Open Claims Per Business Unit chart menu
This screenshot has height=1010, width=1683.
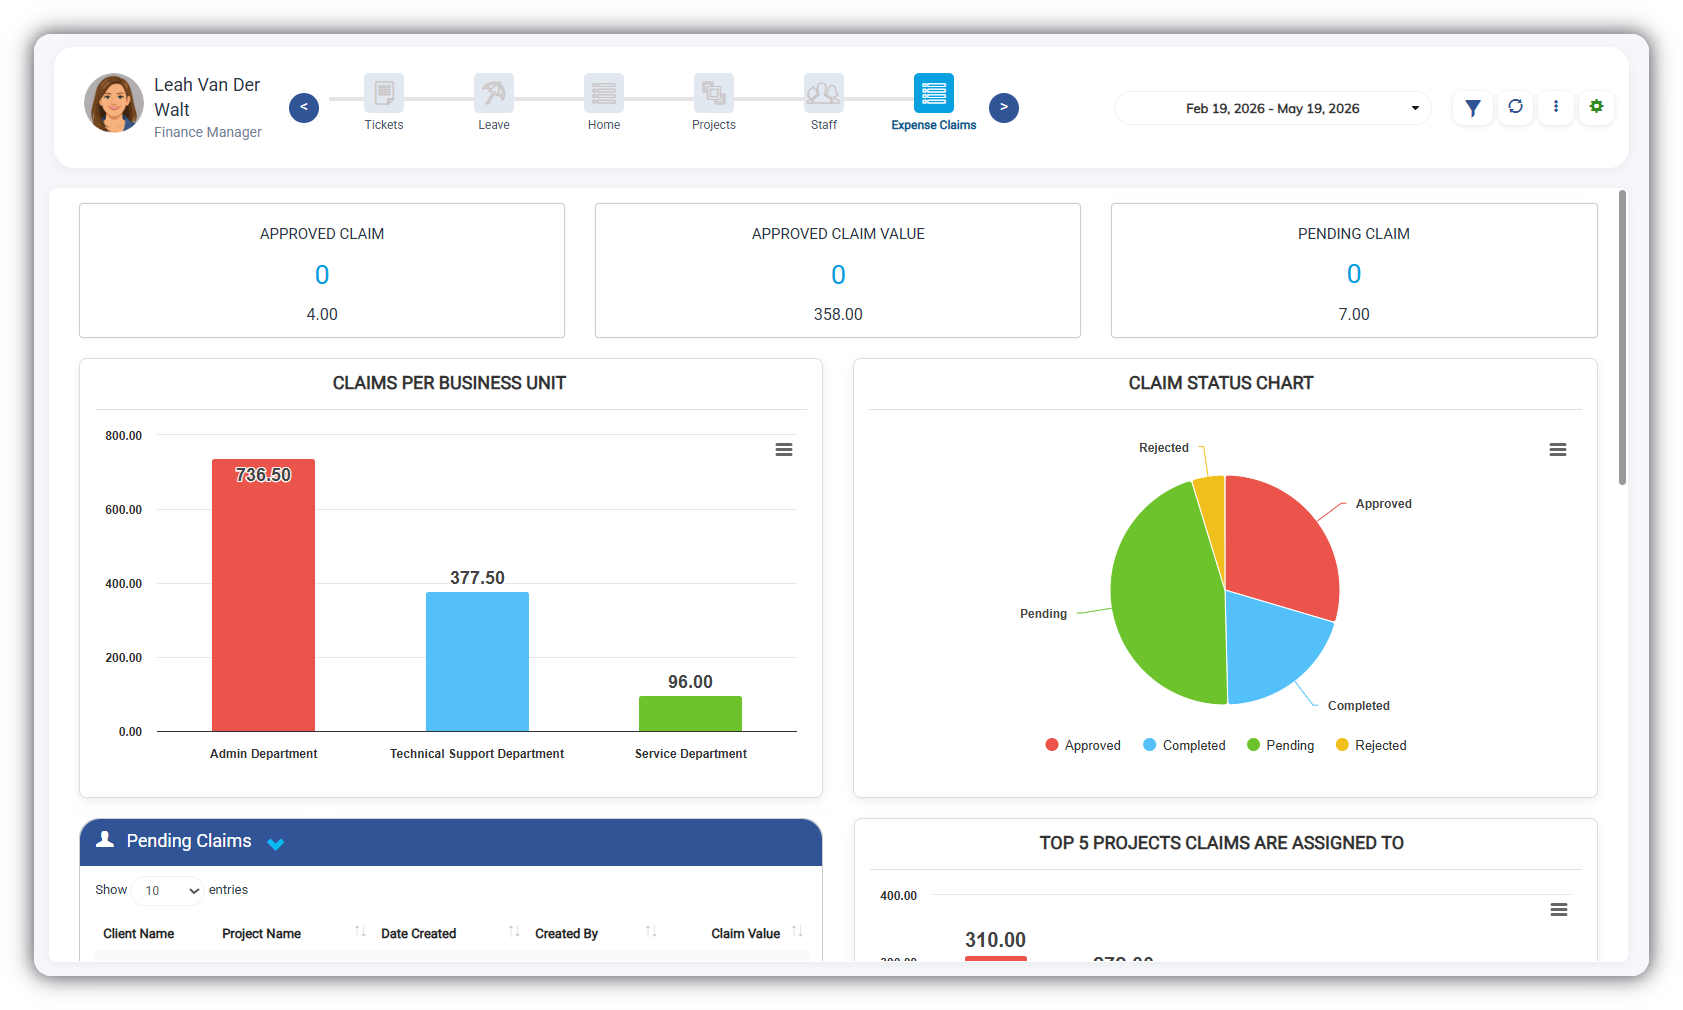(x=784, y=450)
